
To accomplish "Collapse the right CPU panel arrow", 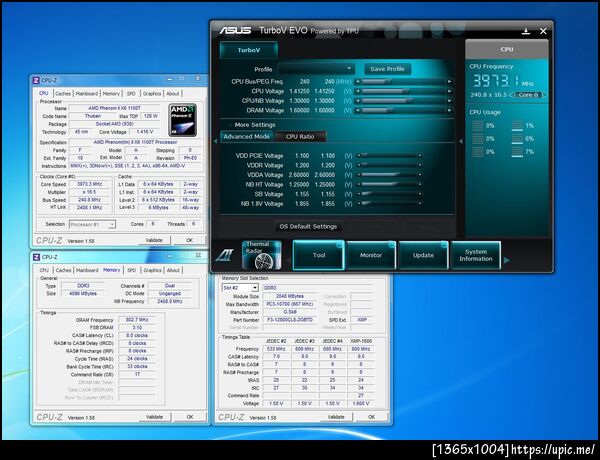I will pyautogui.click(x=461, y=141).
